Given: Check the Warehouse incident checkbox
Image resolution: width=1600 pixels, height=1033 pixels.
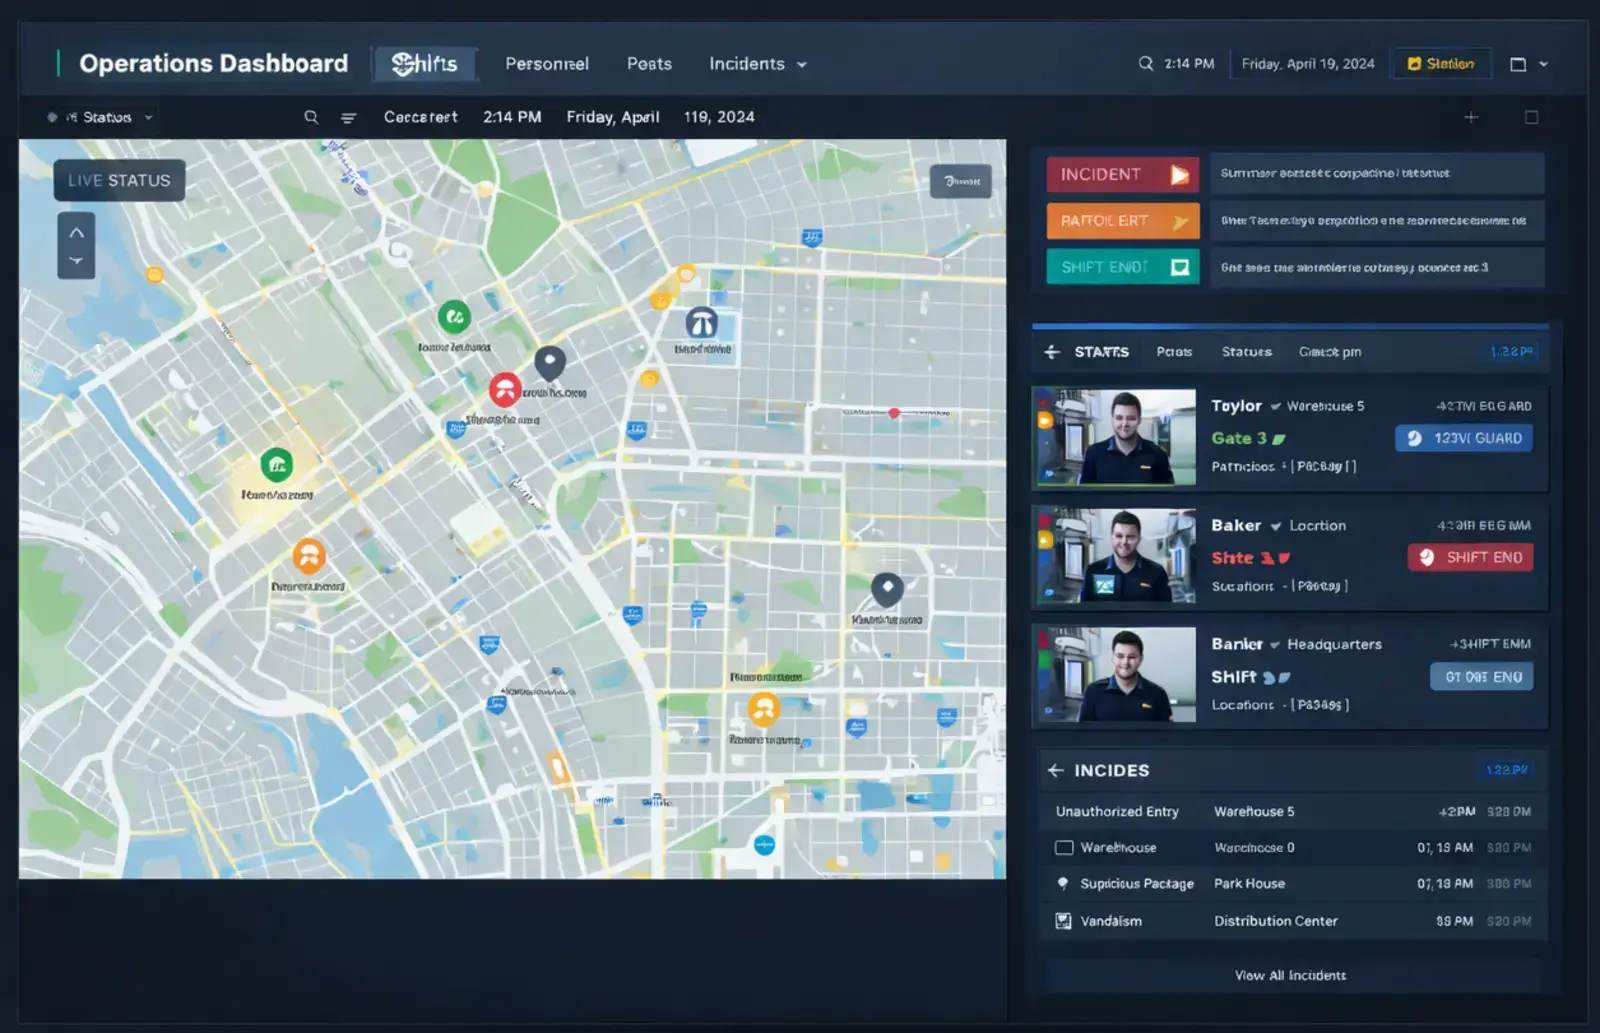Looking at the screenshot, I should pyautogui.click(x=1063, y=847).
